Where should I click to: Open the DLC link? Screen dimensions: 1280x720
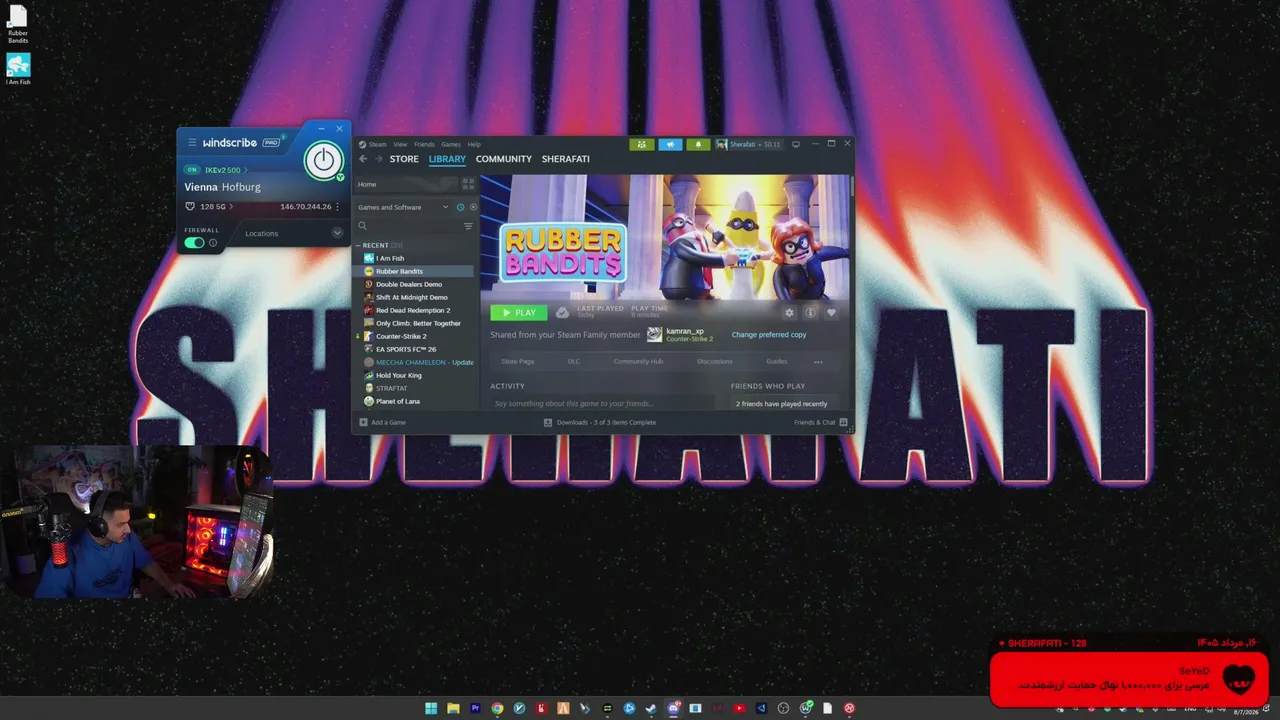point(574,362)
